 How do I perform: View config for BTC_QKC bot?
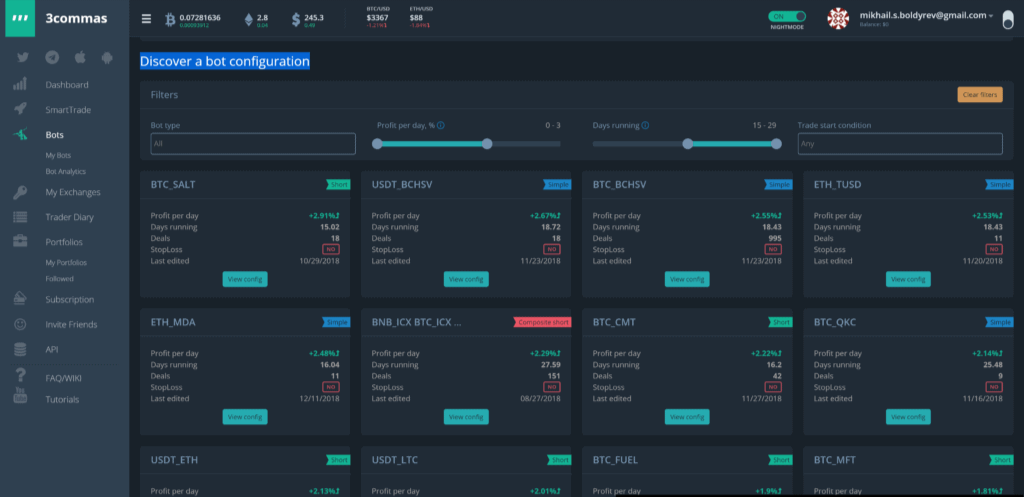click(908, 417)
